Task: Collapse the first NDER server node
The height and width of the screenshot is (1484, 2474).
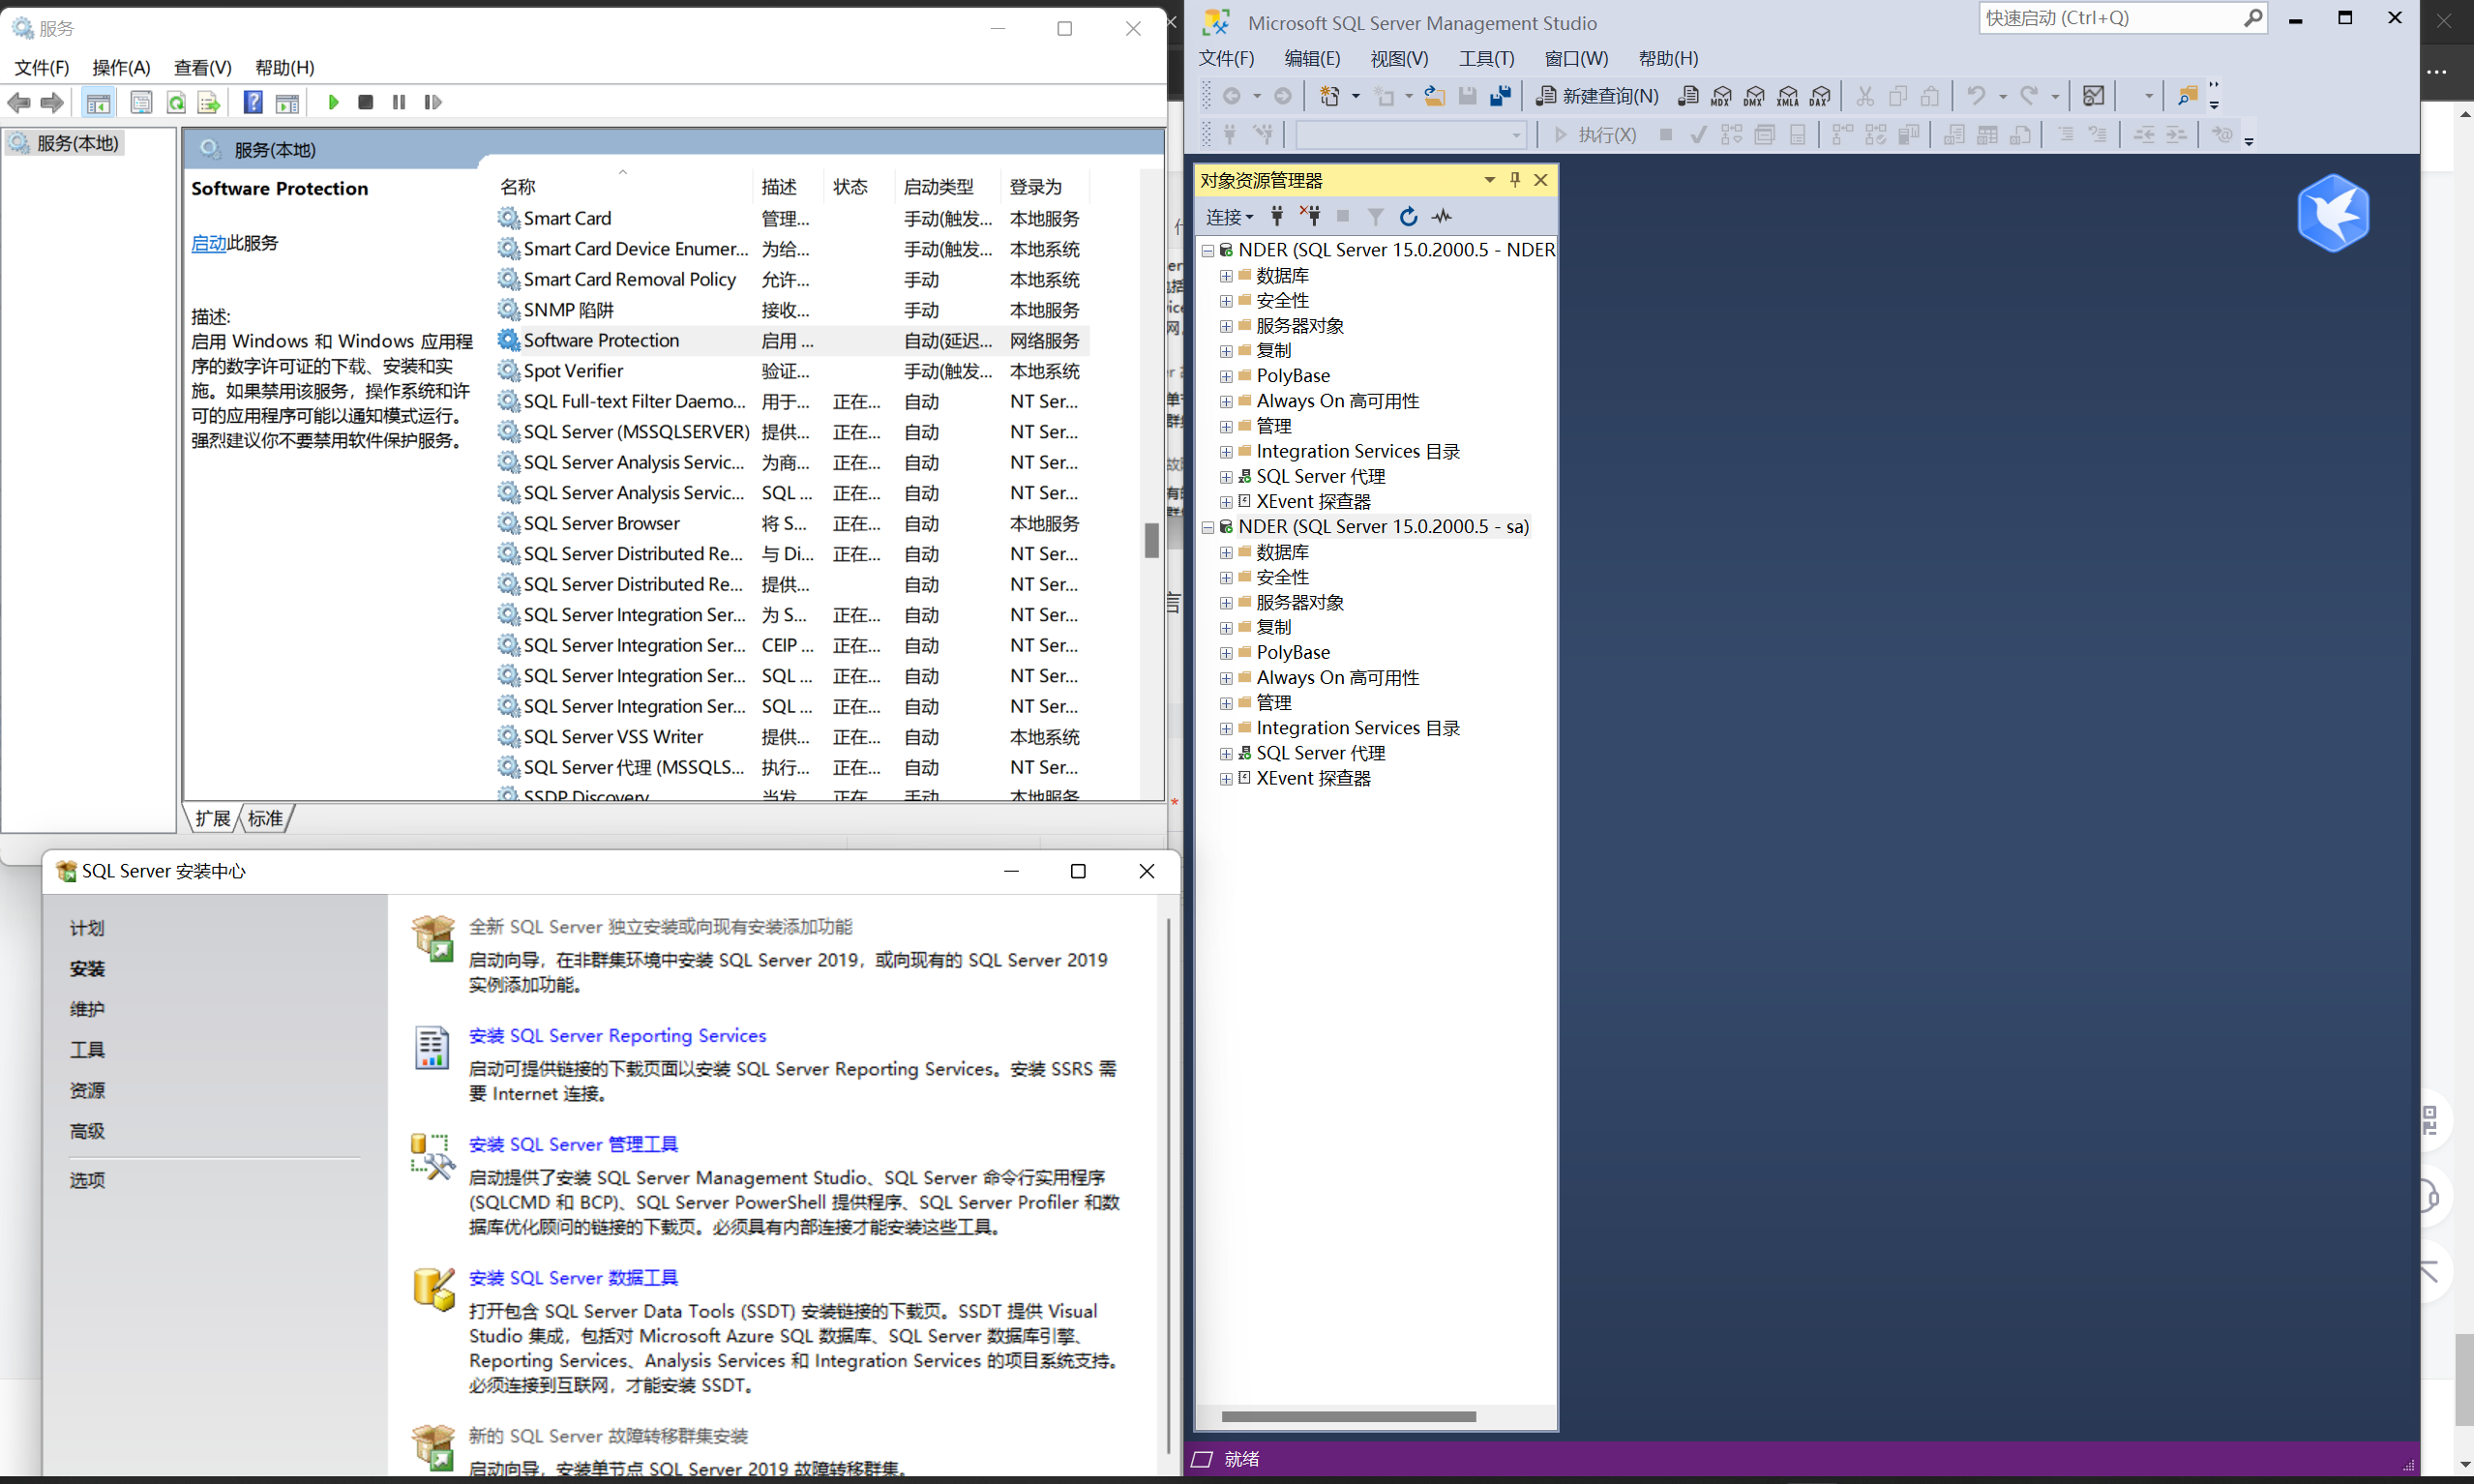Action: click(1208, 250)
